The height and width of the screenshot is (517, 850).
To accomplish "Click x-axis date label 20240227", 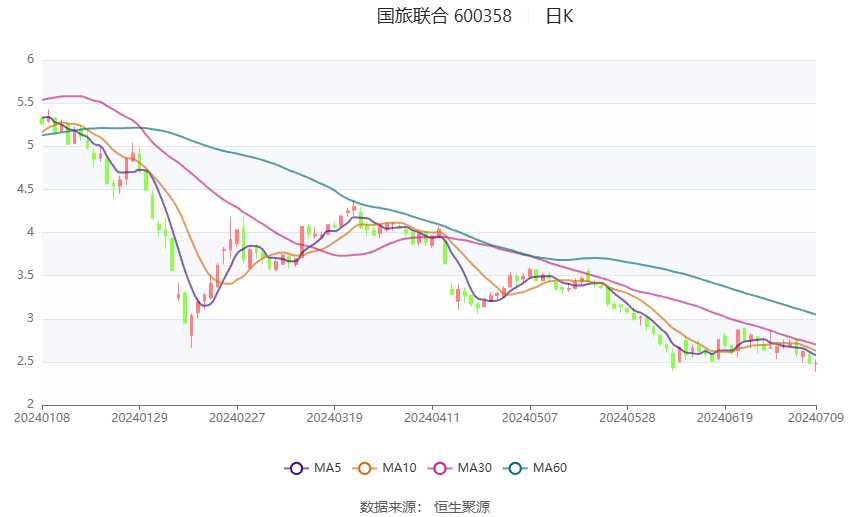I will pos(237,418).
